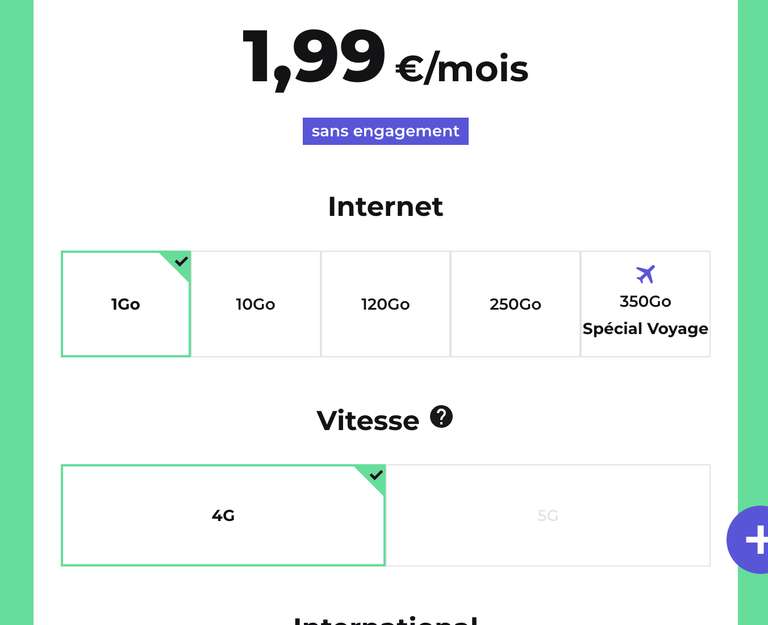768x625 pixels.
Task: Click the green checkmark corner on 4G
Action: [x=375, y=475]
